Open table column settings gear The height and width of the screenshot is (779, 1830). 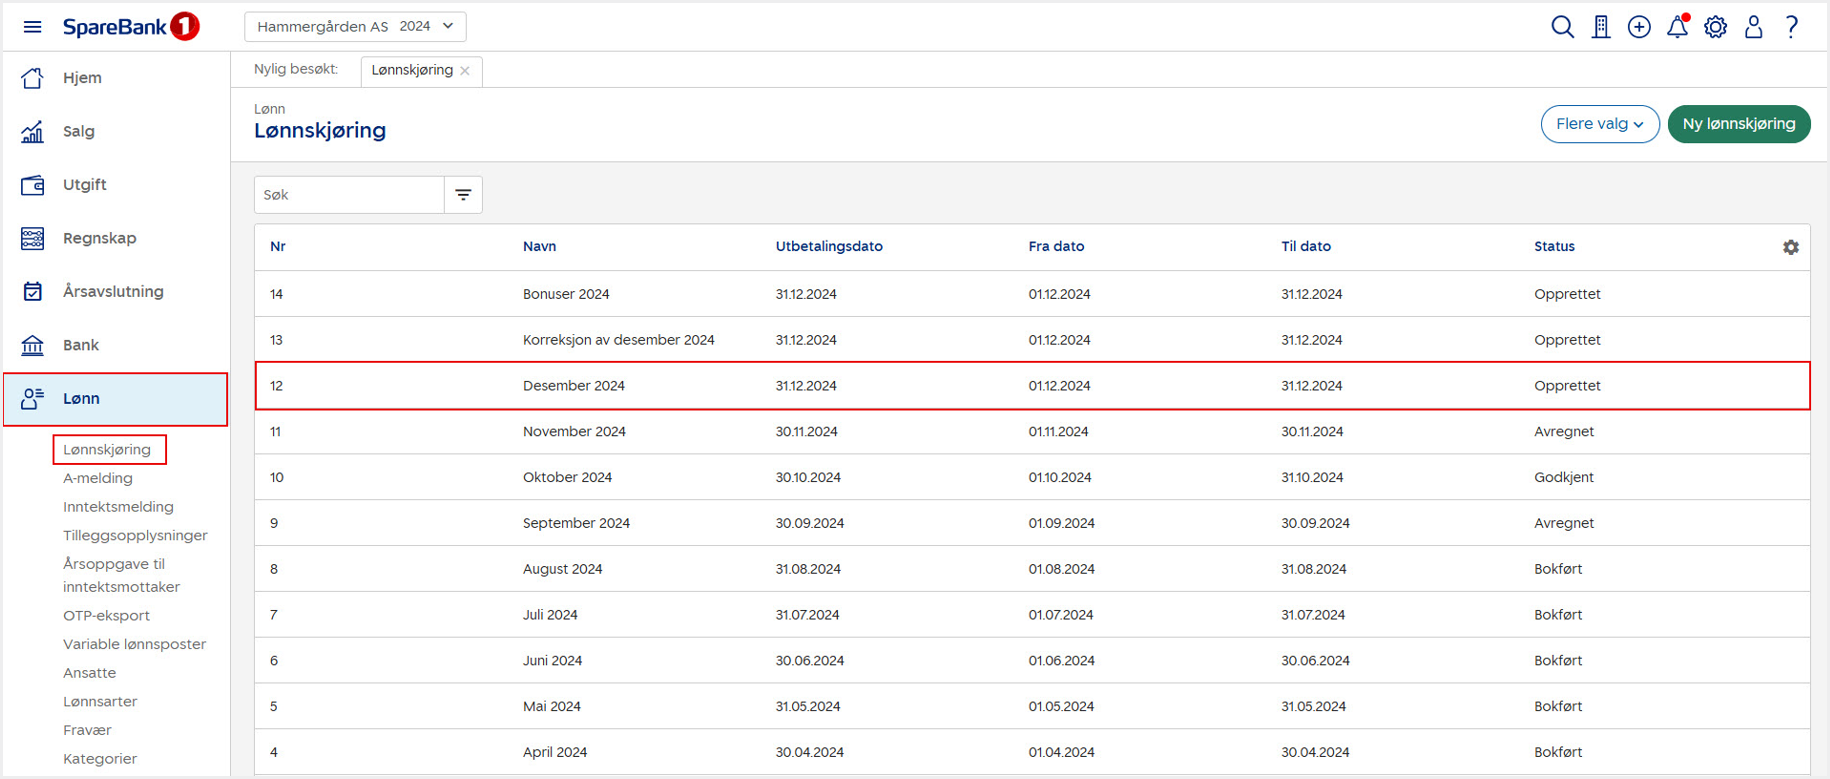[1790, 247]
